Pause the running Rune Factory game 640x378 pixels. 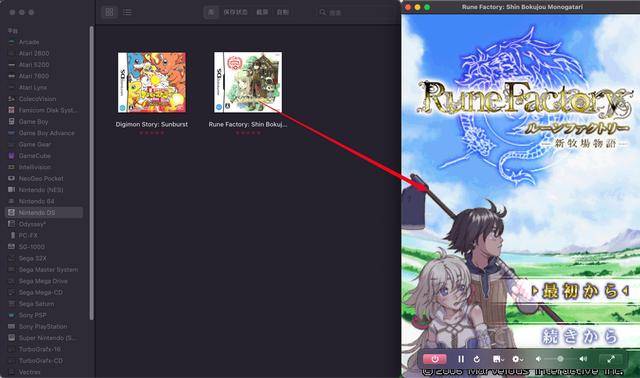(x=461, y=359)
